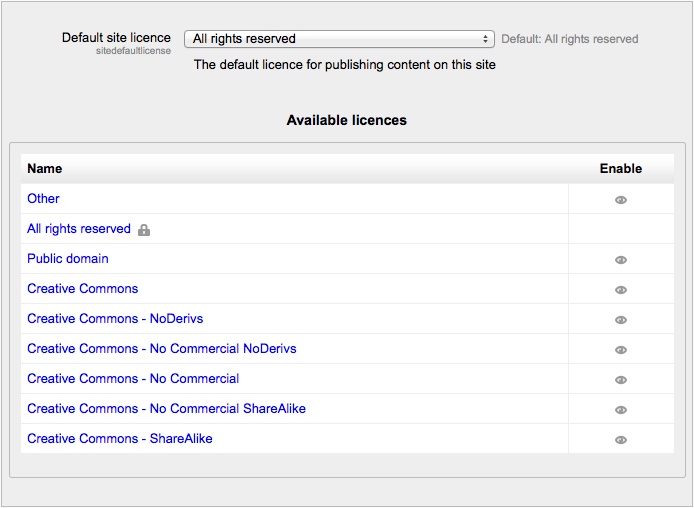Click the default licence description text

345,65
